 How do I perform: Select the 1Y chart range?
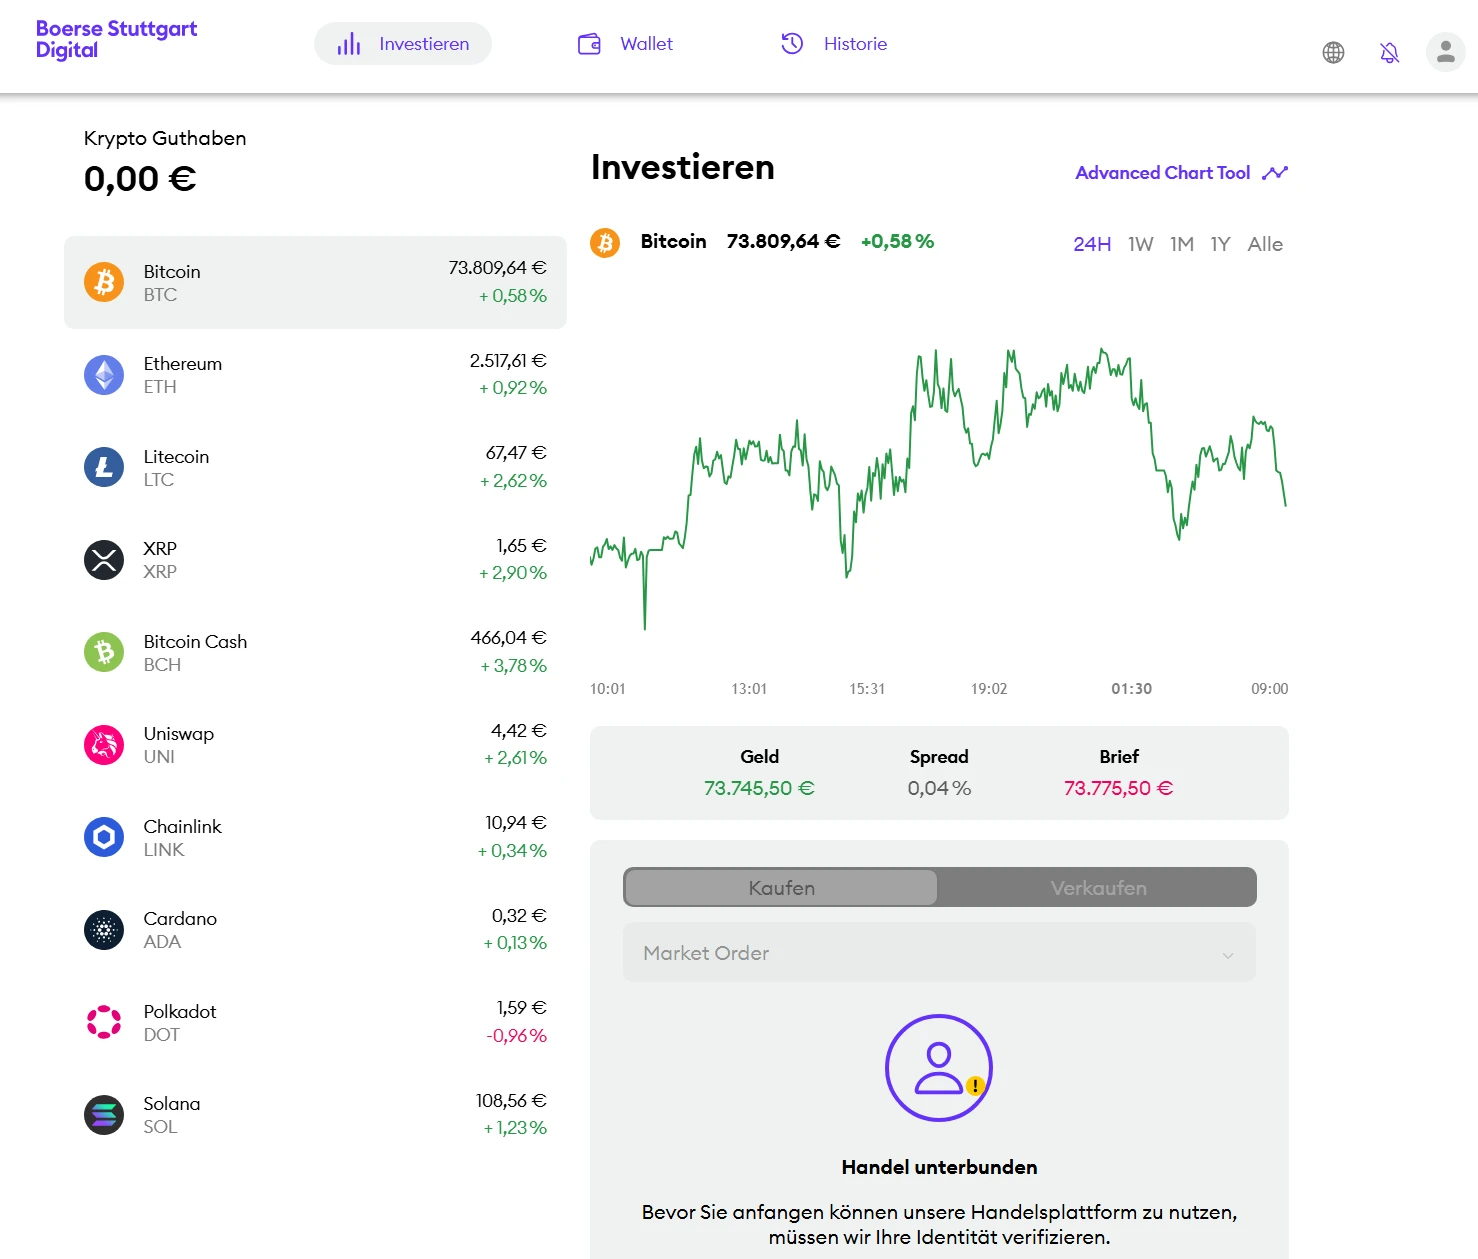1220,244
